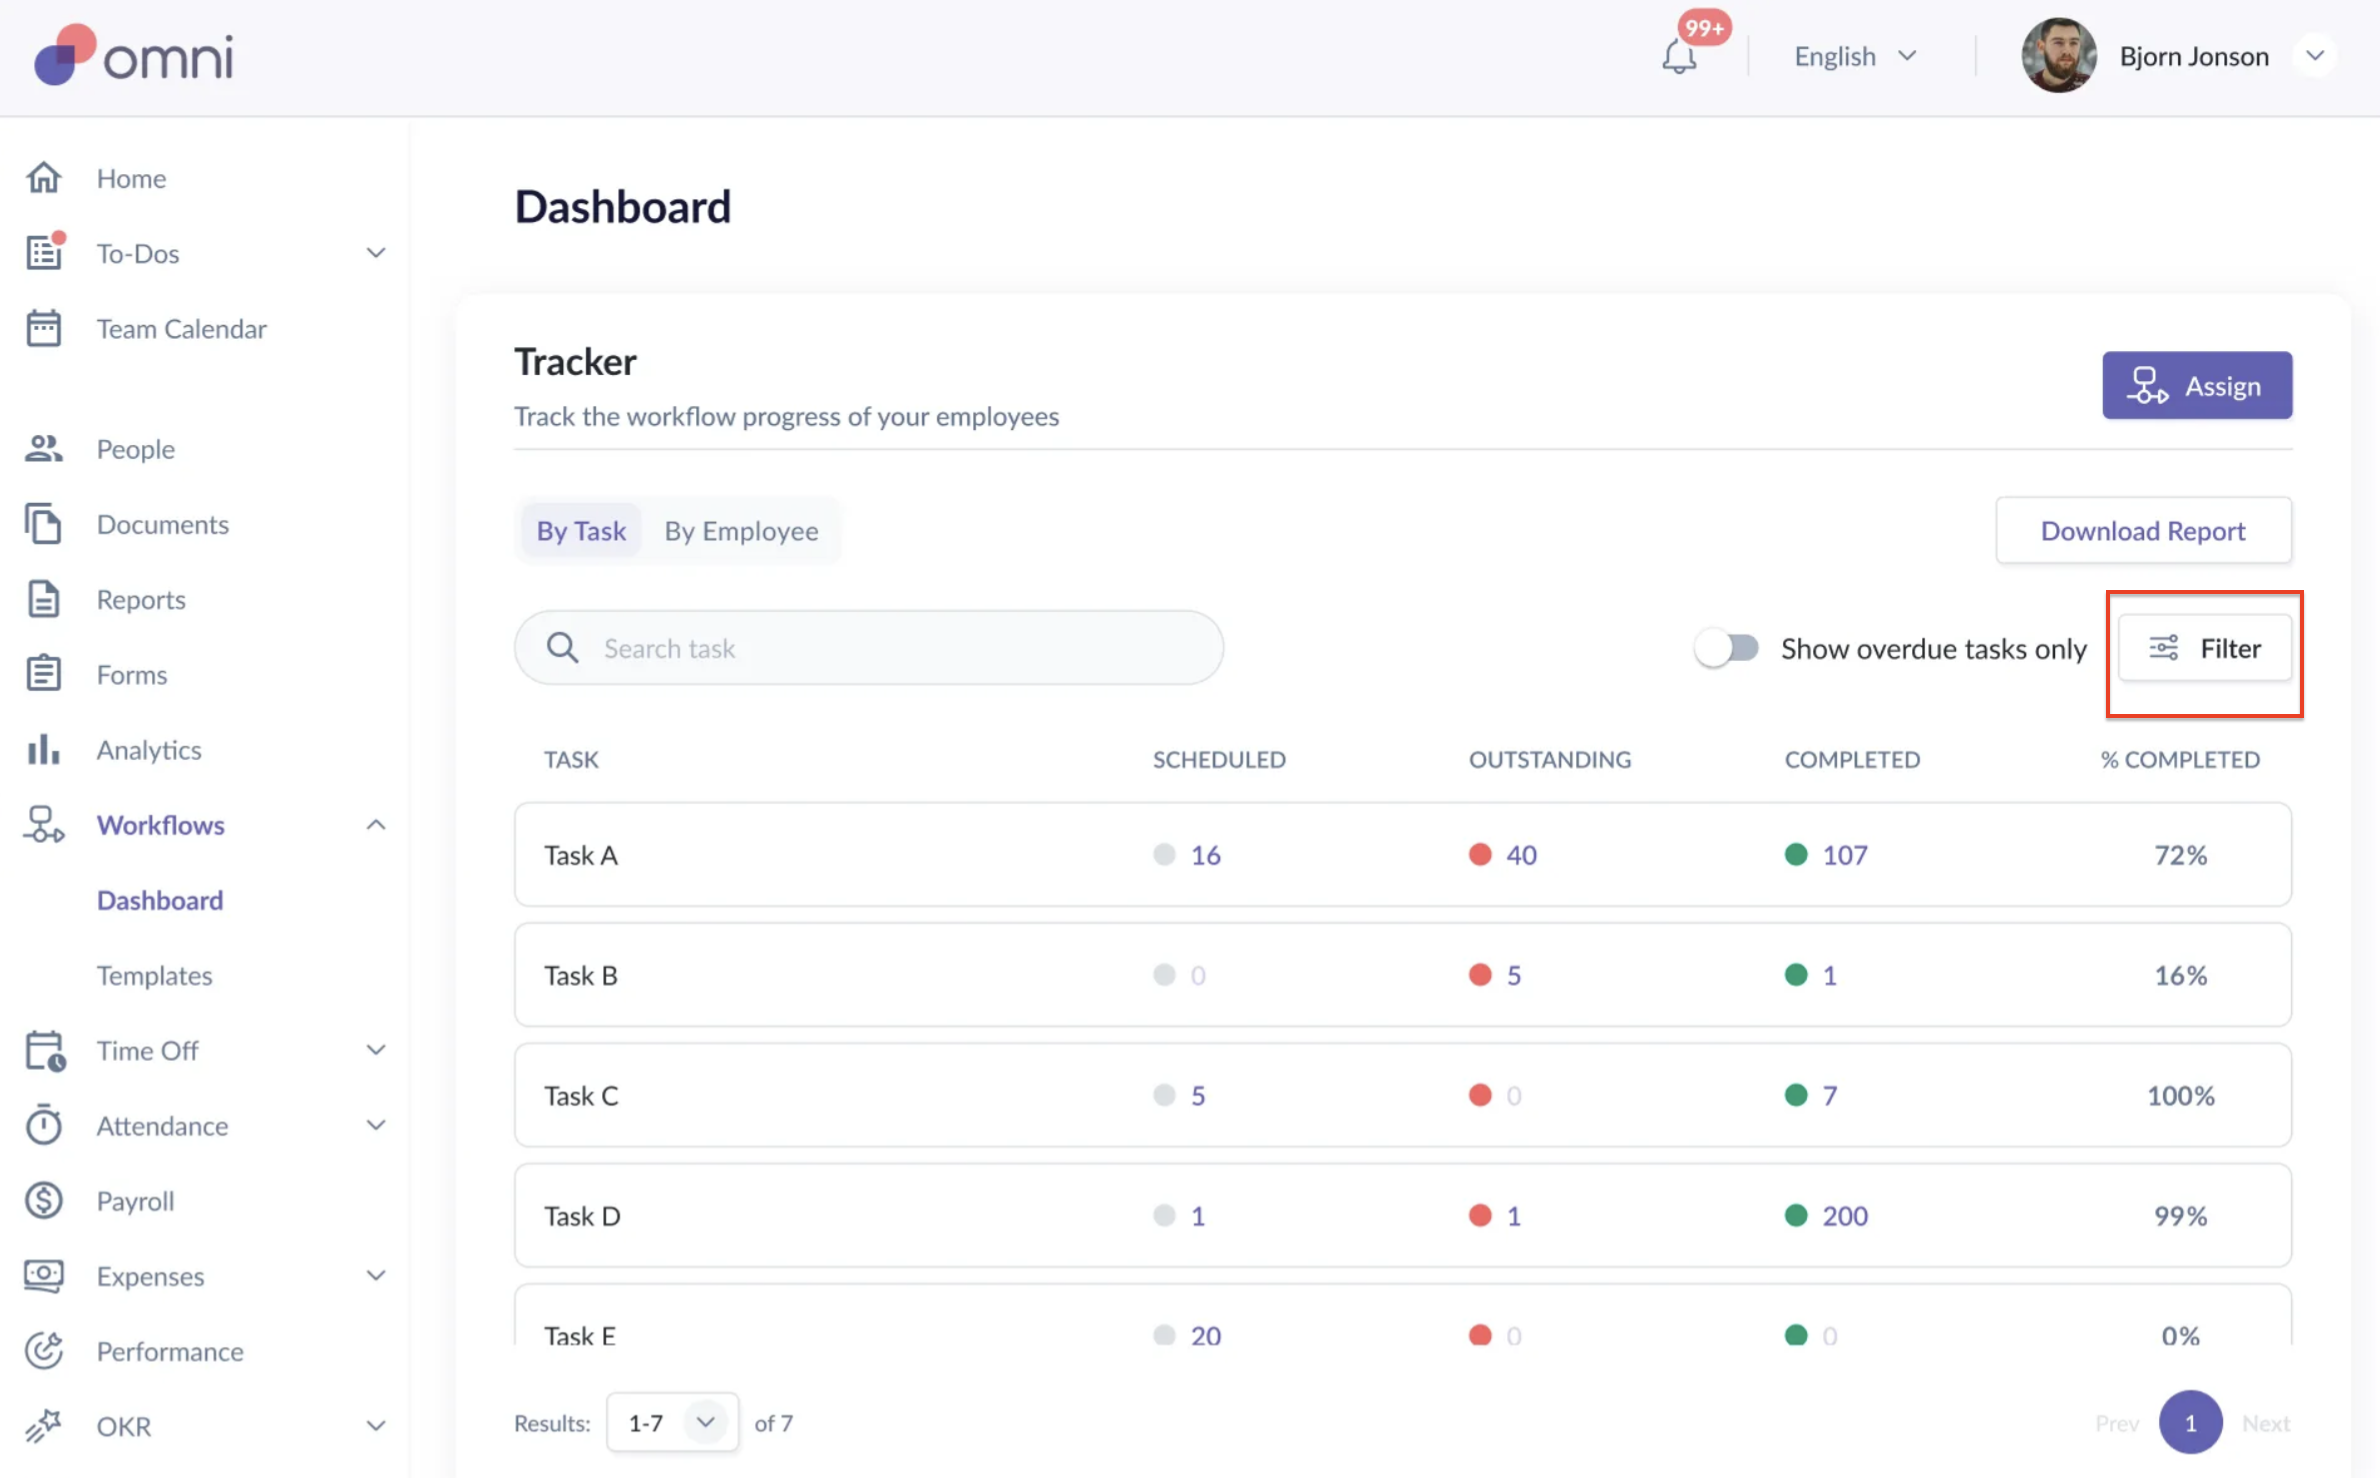
Task: Open the People sidebar icon
Action: pyautogui.click(x=44, y=449)
